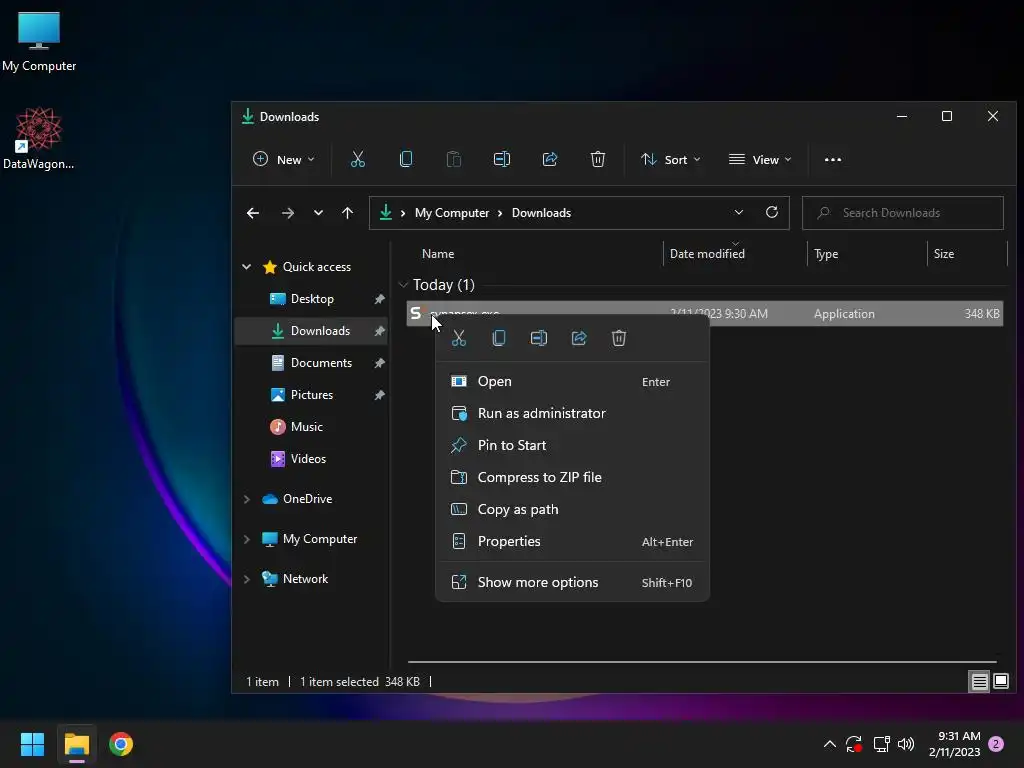The width and height of the screenshot is (1024, 768).
Task: Expand the My Computer tree node
Action: [x=247, y=539]
